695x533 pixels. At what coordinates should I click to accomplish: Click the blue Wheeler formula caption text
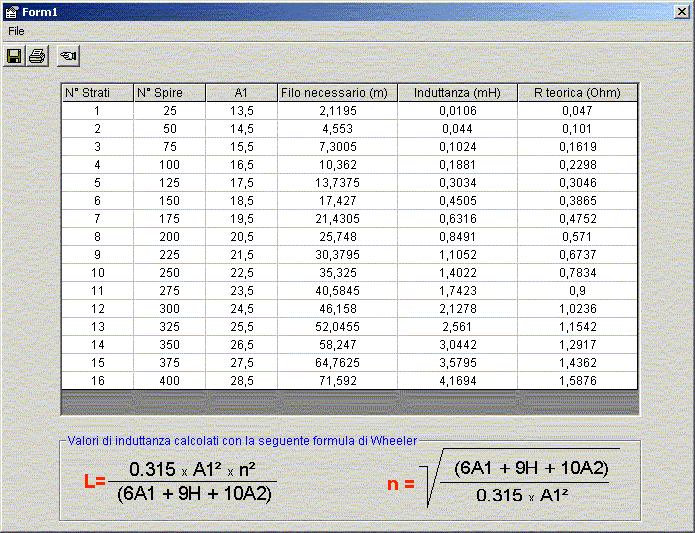[242, 441]
